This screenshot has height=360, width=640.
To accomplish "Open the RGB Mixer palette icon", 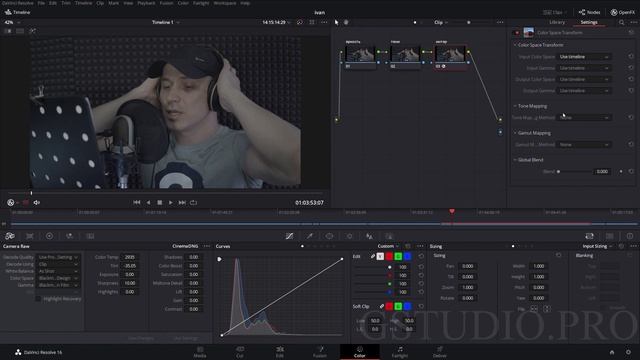I will (69, 236).
